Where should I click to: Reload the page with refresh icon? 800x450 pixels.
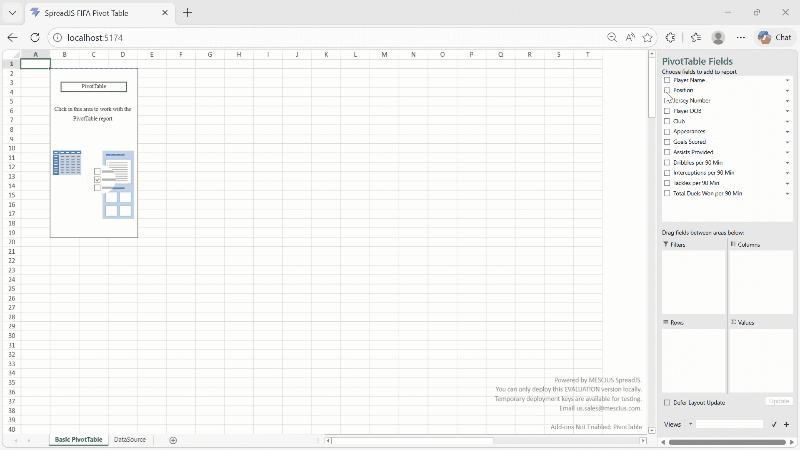coord(35,37)
